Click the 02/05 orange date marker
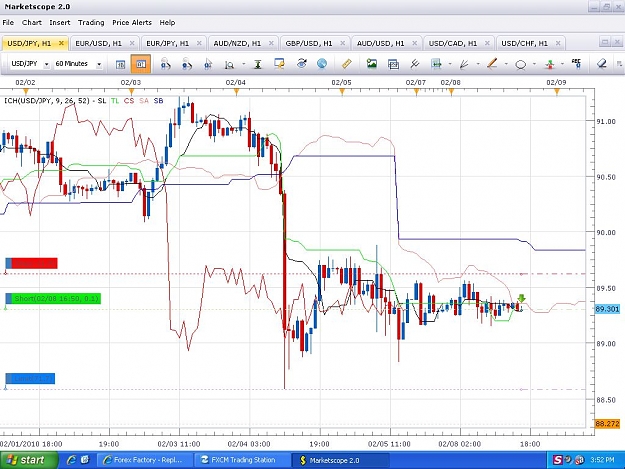Viewport: 625px width, 469px height. click(342, 92)
